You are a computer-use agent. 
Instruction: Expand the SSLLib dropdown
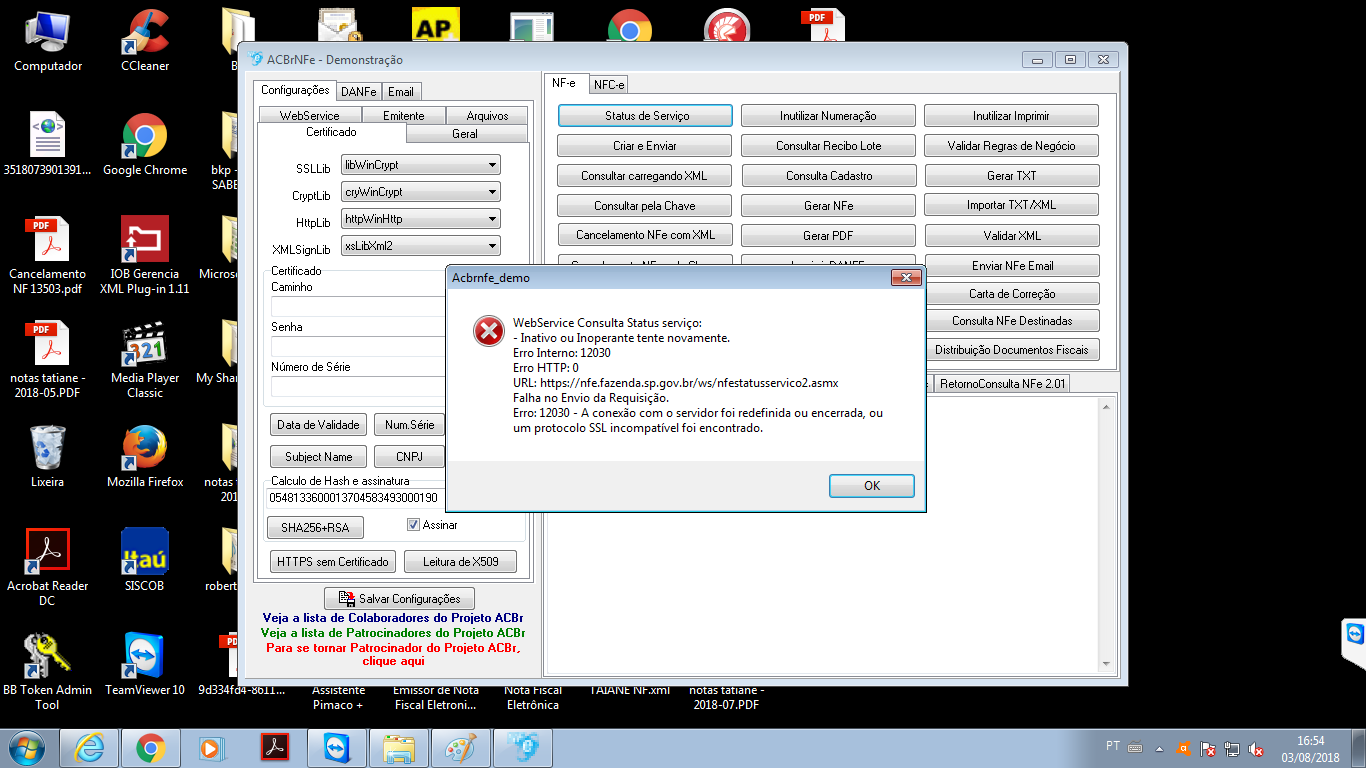tap(420, 165)
